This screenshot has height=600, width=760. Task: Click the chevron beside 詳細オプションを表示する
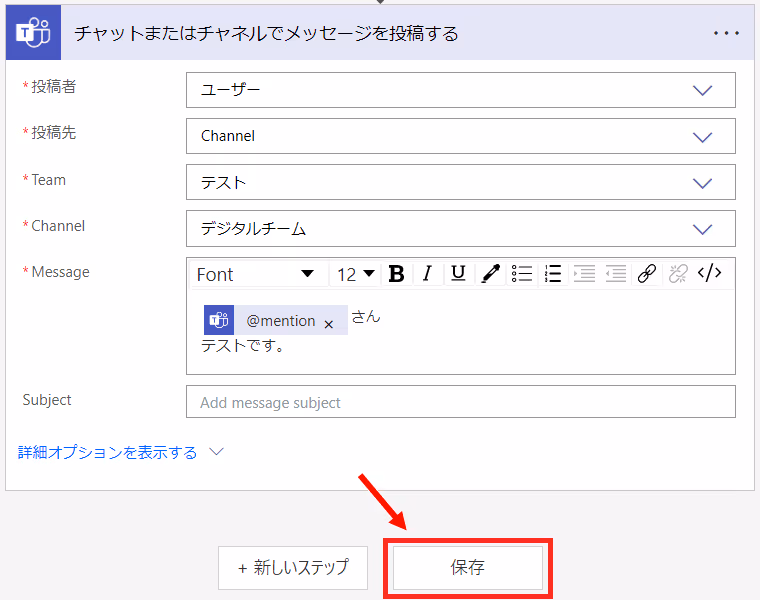pyautogui.click(x=216, y=452)
